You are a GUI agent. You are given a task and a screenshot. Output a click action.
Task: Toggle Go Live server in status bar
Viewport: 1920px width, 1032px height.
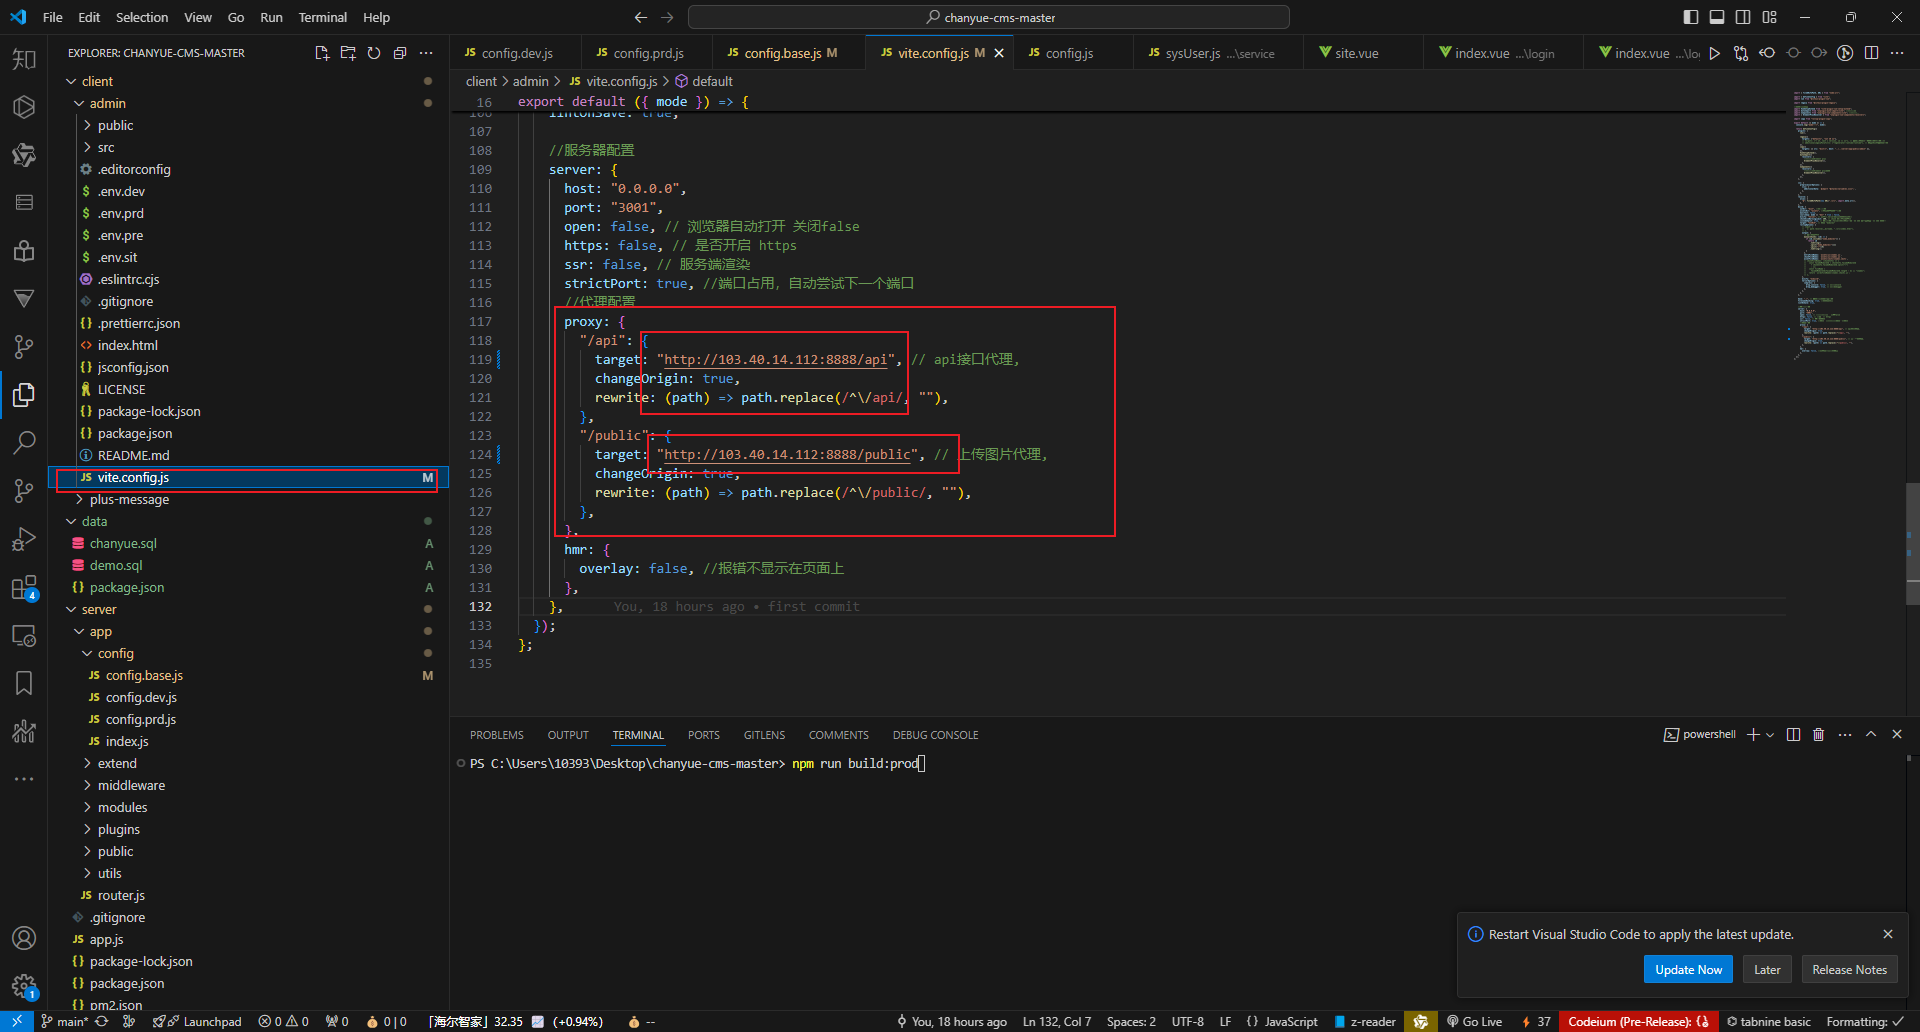[x=1474, y=1021]
